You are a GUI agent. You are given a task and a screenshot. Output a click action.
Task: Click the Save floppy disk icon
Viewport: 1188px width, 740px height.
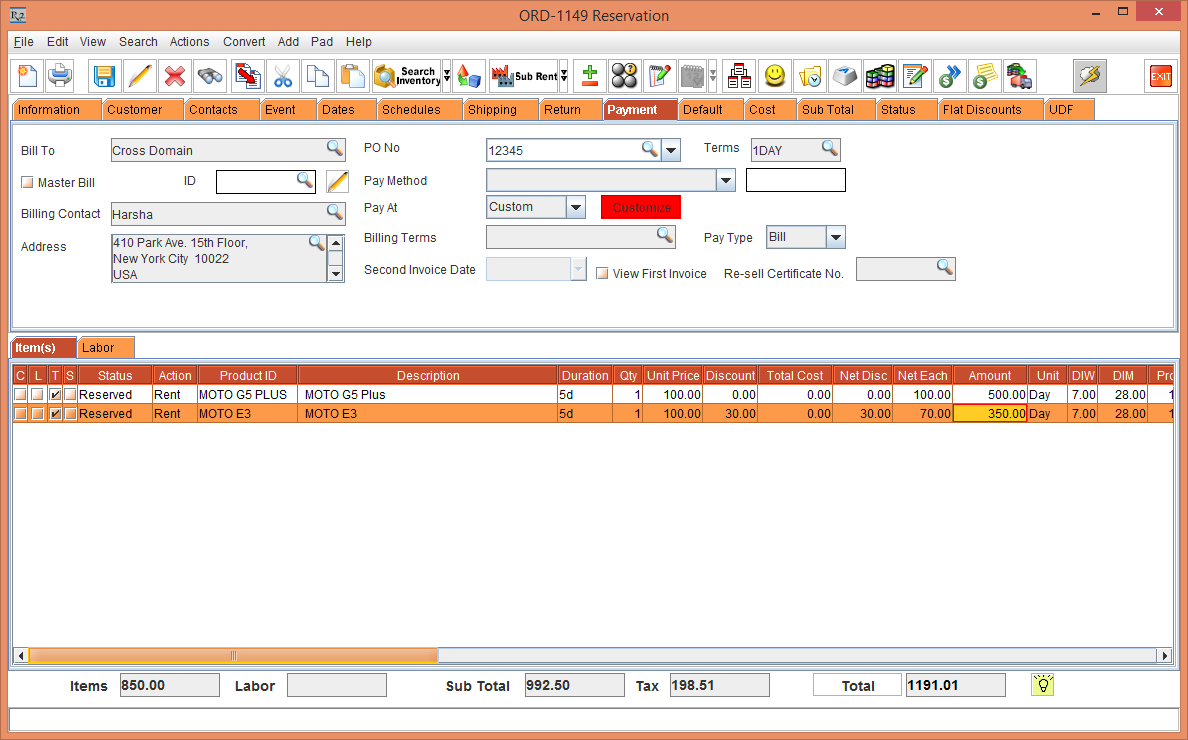point(104,76)
